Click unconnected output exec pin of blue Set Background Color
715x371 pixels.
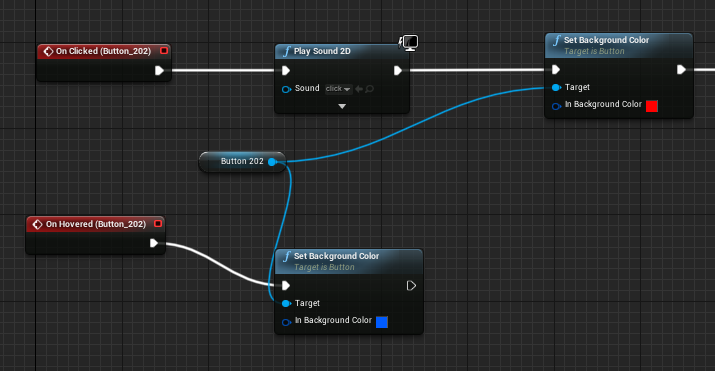411,286
